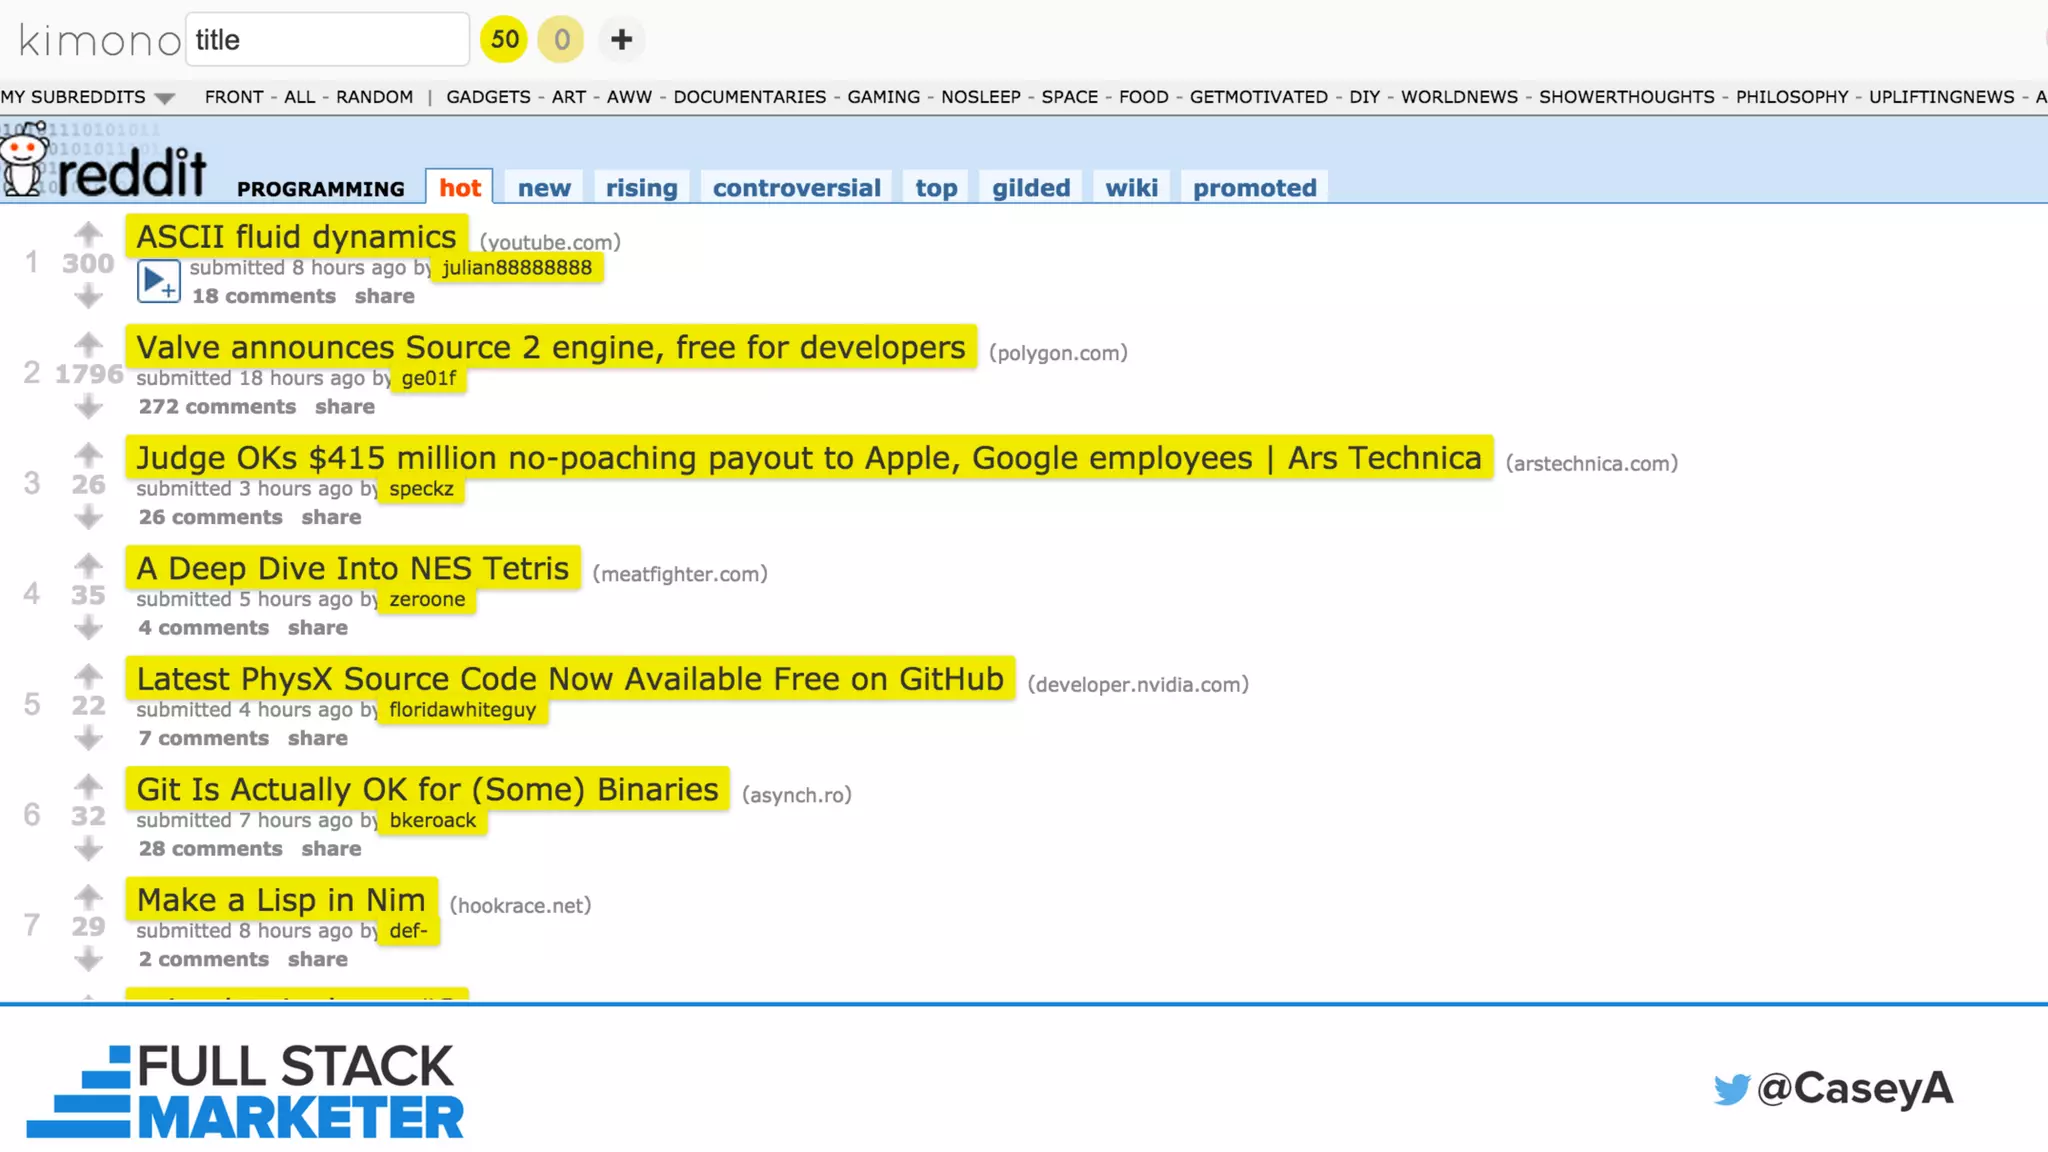Expand the YouTube video preview icon
This screenshot has height=1152, width=2048.
[158, 282]
